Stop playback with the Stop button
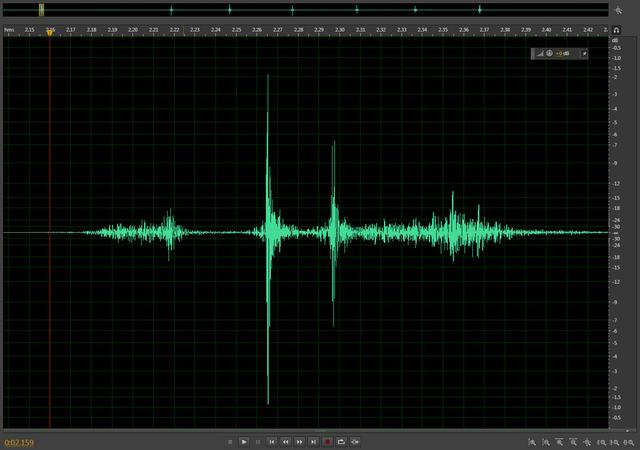Screen dimensions: 640x450 pos(230,442)
